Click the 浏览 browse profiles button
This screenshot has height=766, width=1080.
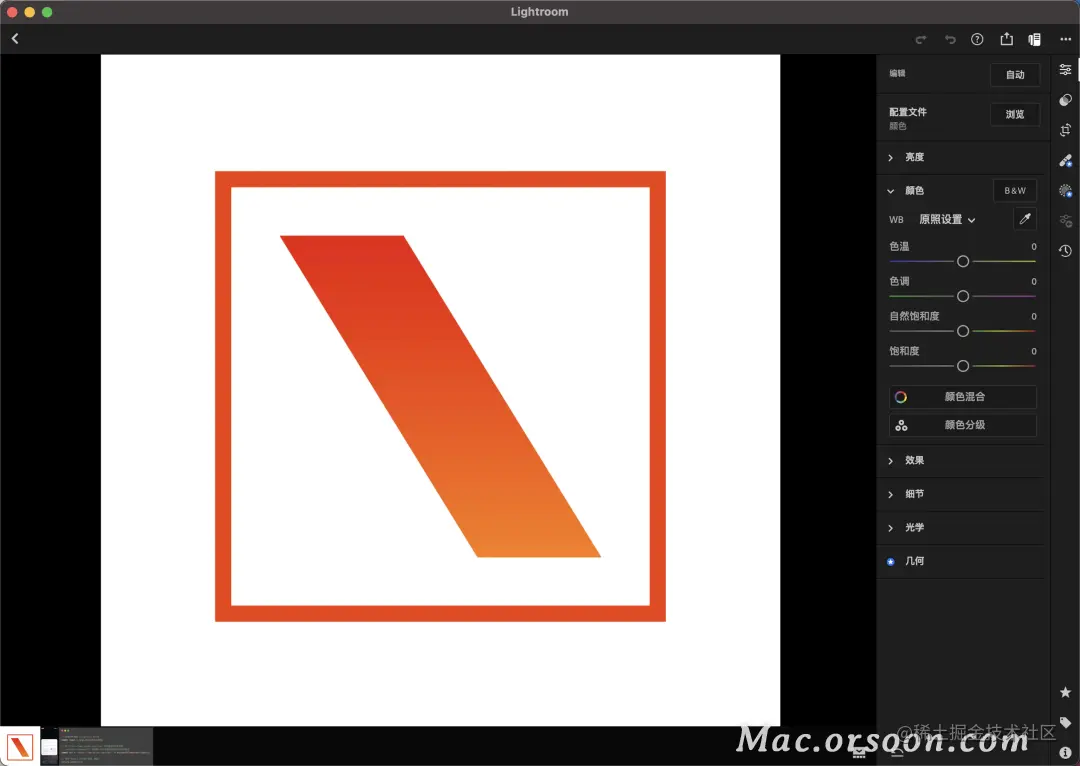(x=1015, y=114)
